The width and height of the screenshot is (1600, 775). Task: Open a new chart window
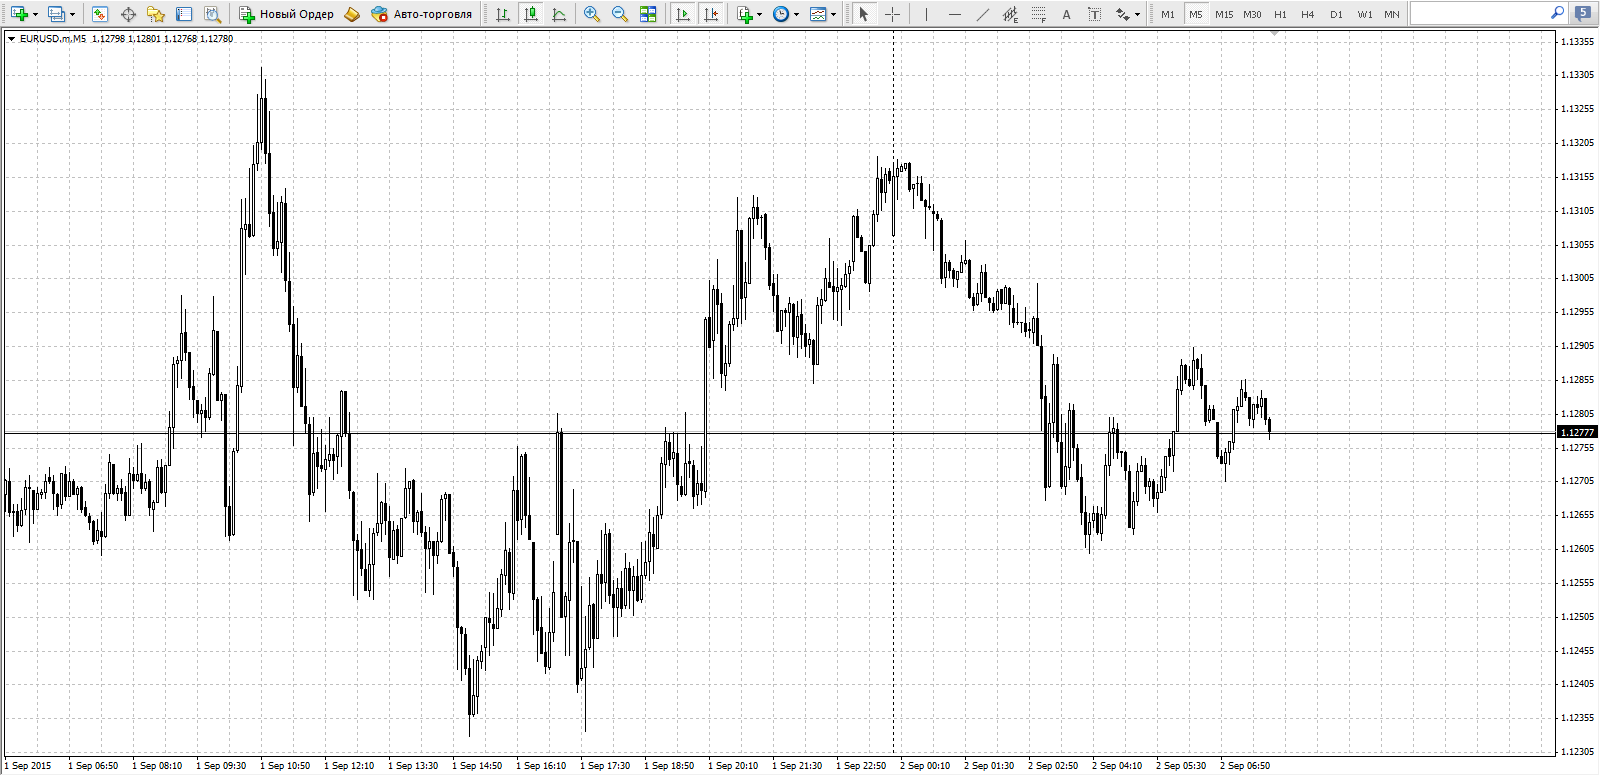tap(19, 14)
